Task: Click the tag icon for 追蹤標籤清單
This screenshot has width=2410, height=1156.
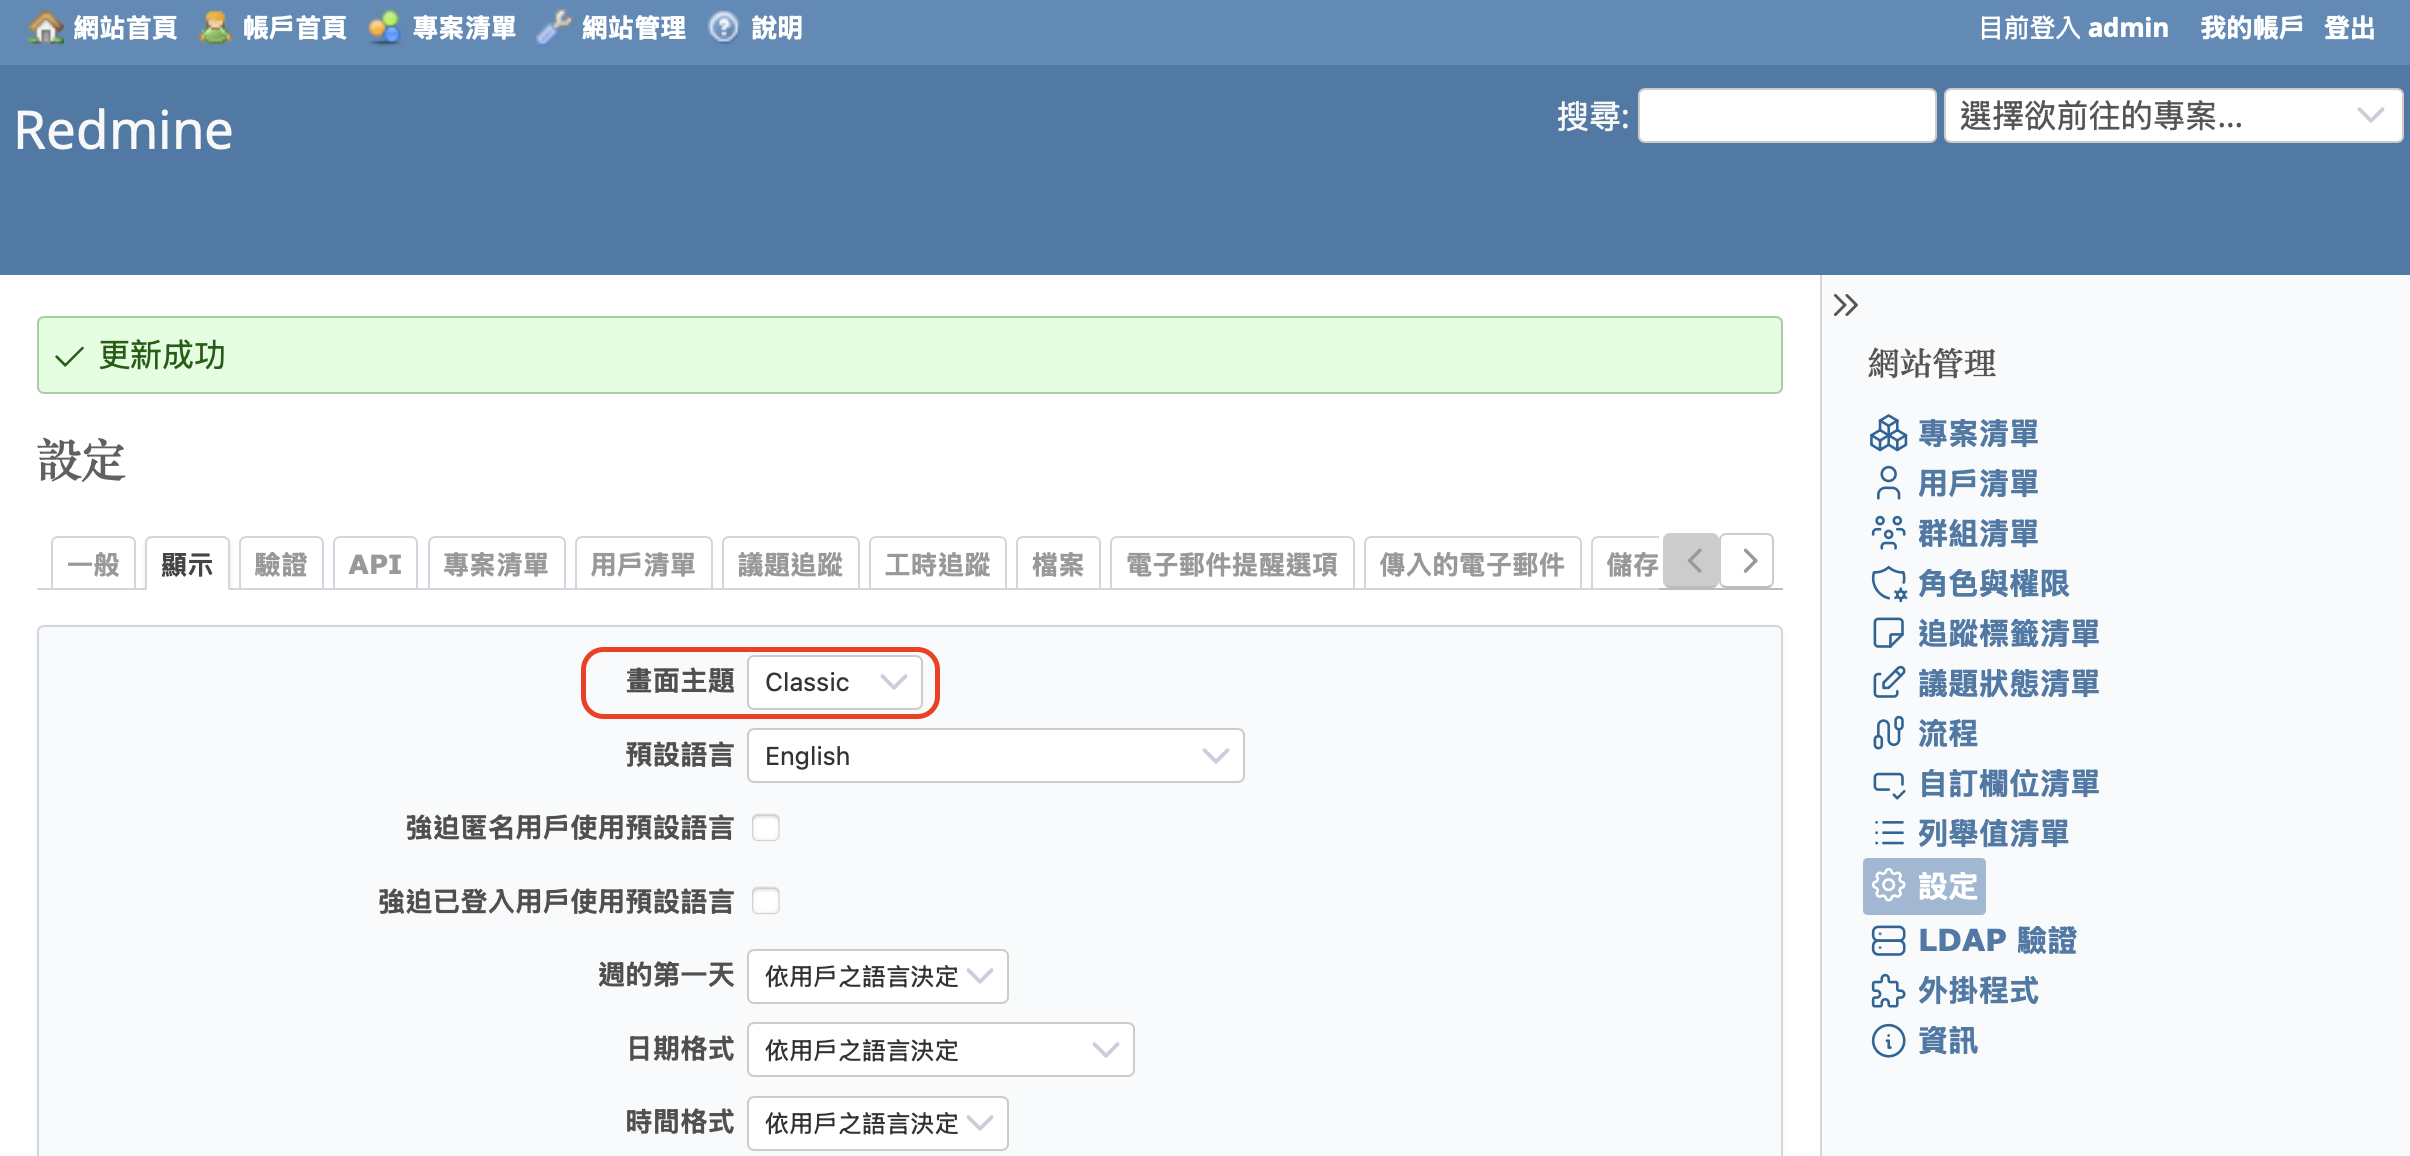Action: coord(1888,633)
